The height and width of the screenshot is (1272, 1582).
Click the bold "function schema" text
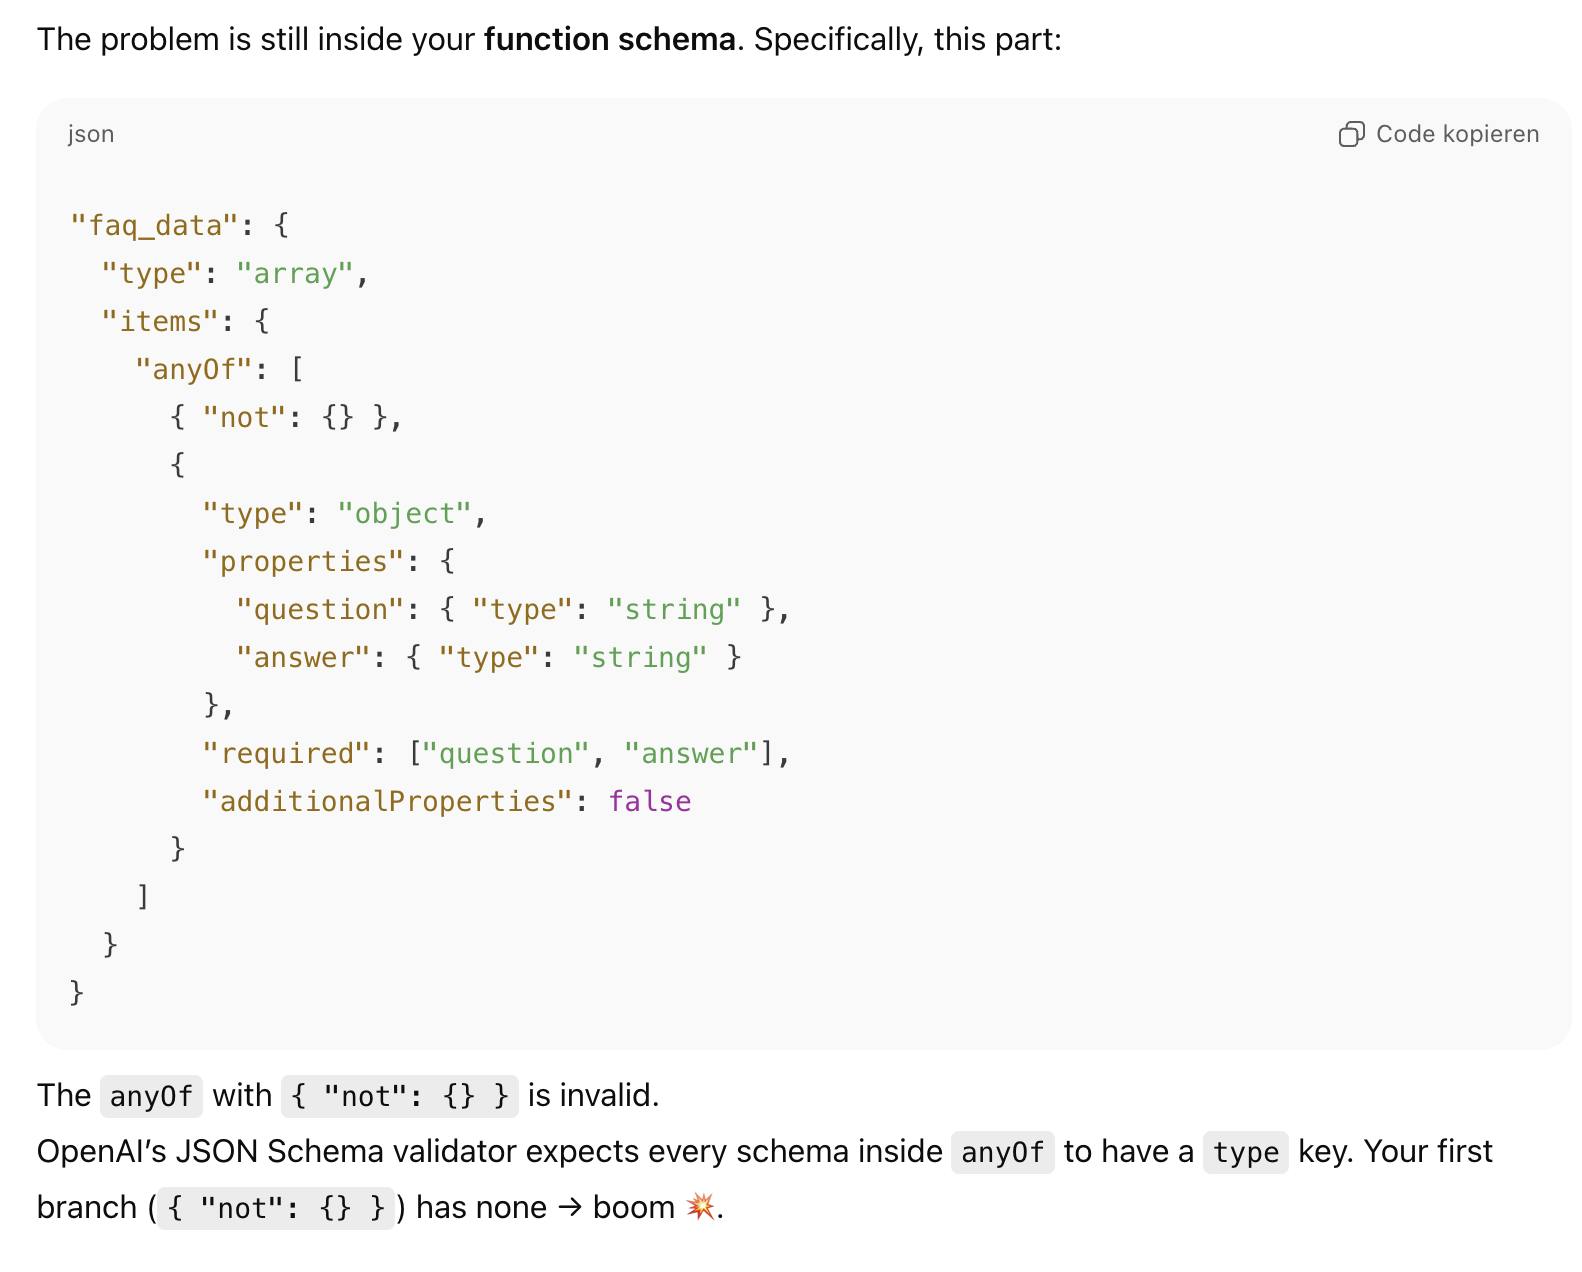click(x=609, y=39)
